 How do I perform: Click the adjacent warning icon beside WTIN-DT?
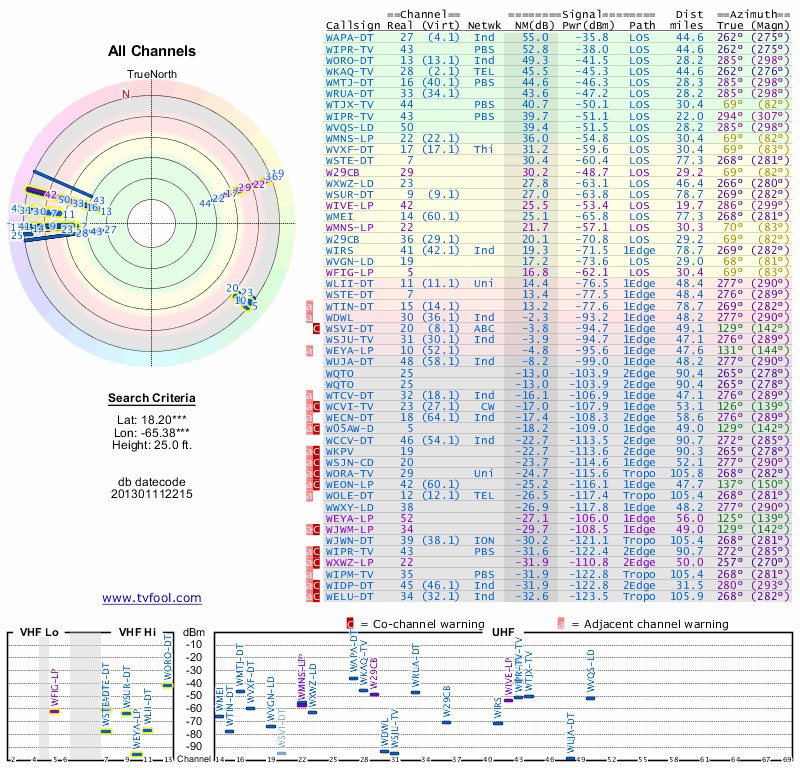(x=309, y=306)
